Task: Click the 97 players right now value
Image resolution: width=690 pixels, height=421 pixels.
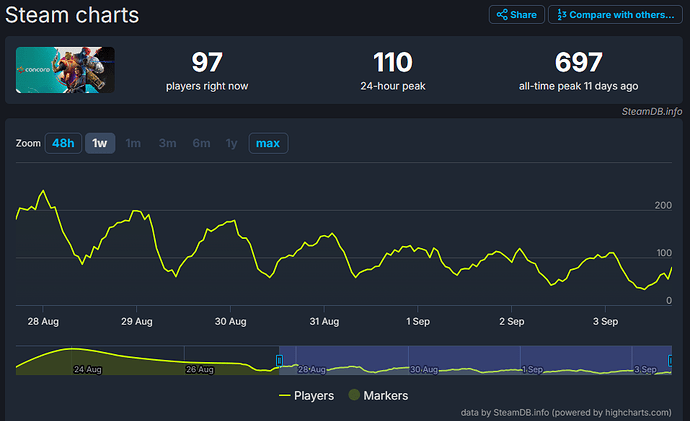Action: pos(207,62)
